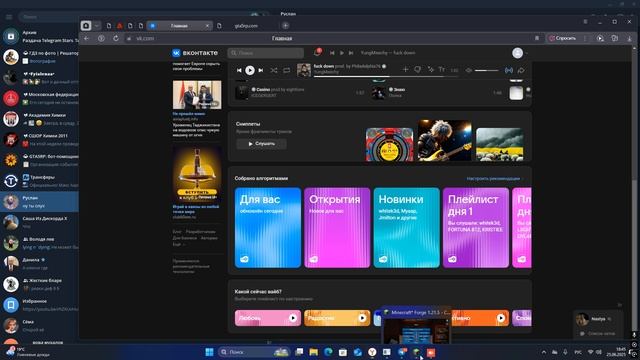Play the Любовь vibe

(268, 318)
